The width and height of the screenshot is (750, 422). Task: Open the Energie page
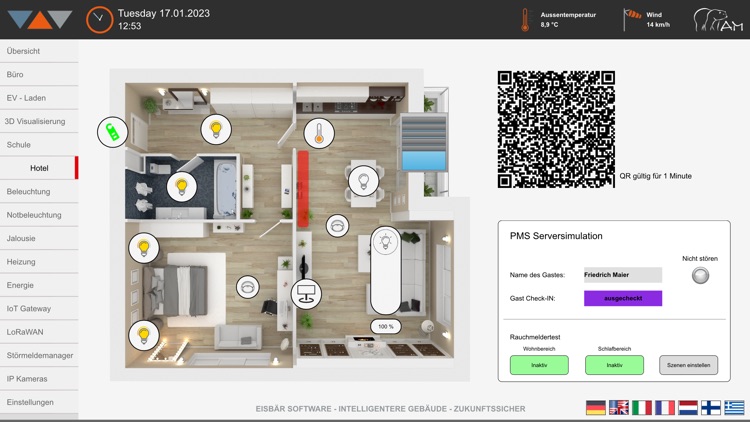pyautogui.click(x=39, y=285)
